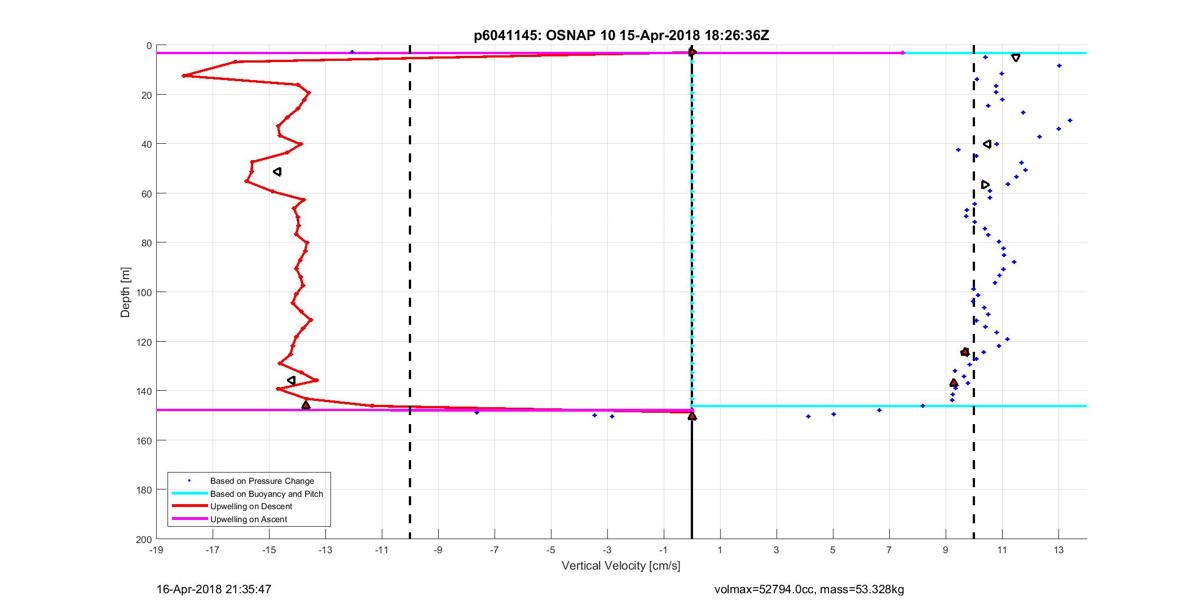Click the magenta line swatch in legend

point(187,520)
